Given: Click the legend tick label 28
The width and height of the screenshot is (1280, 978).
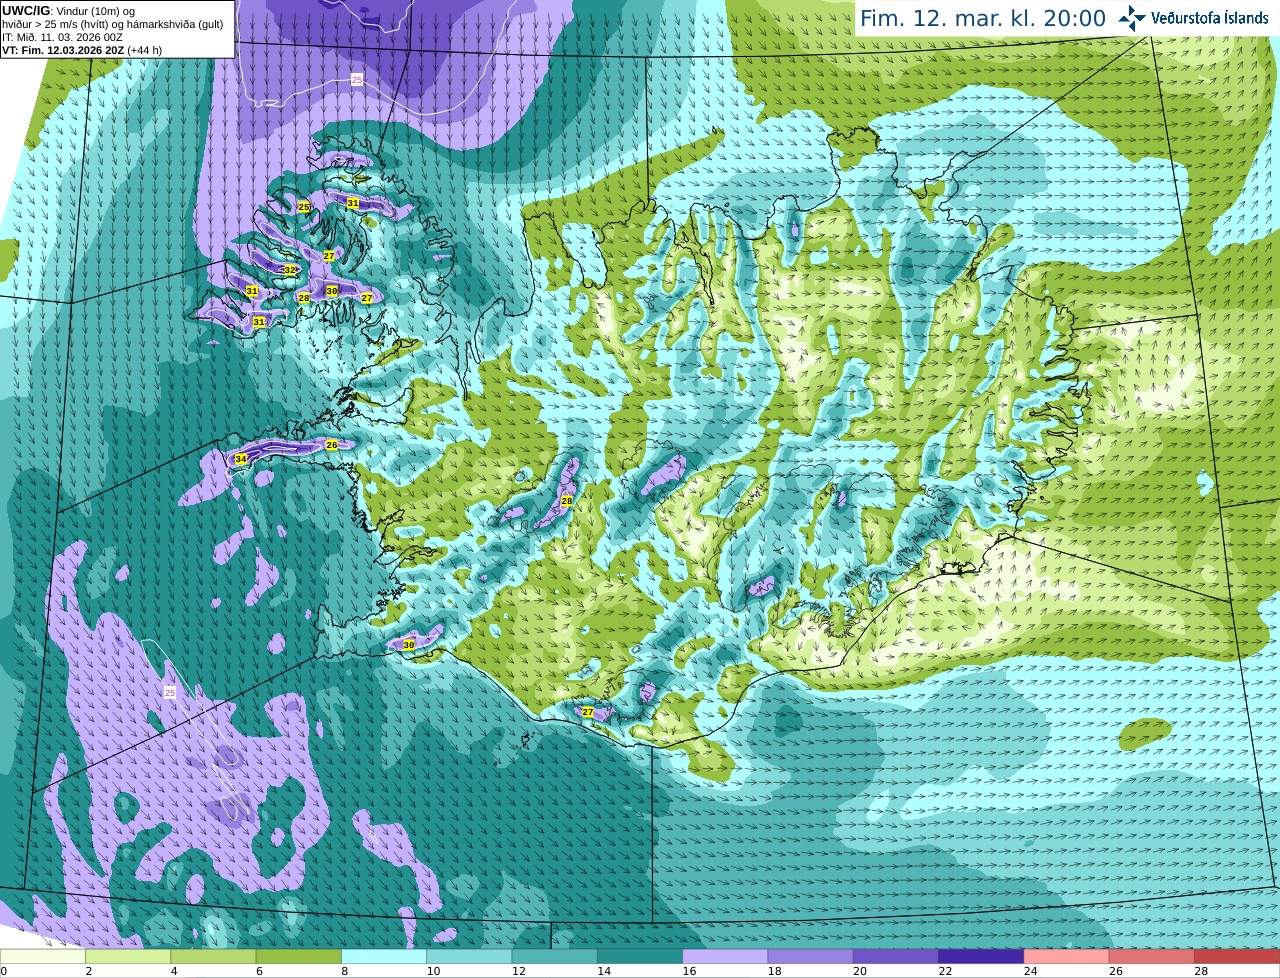Looking at the screenshot, I should pos(1201,971).
